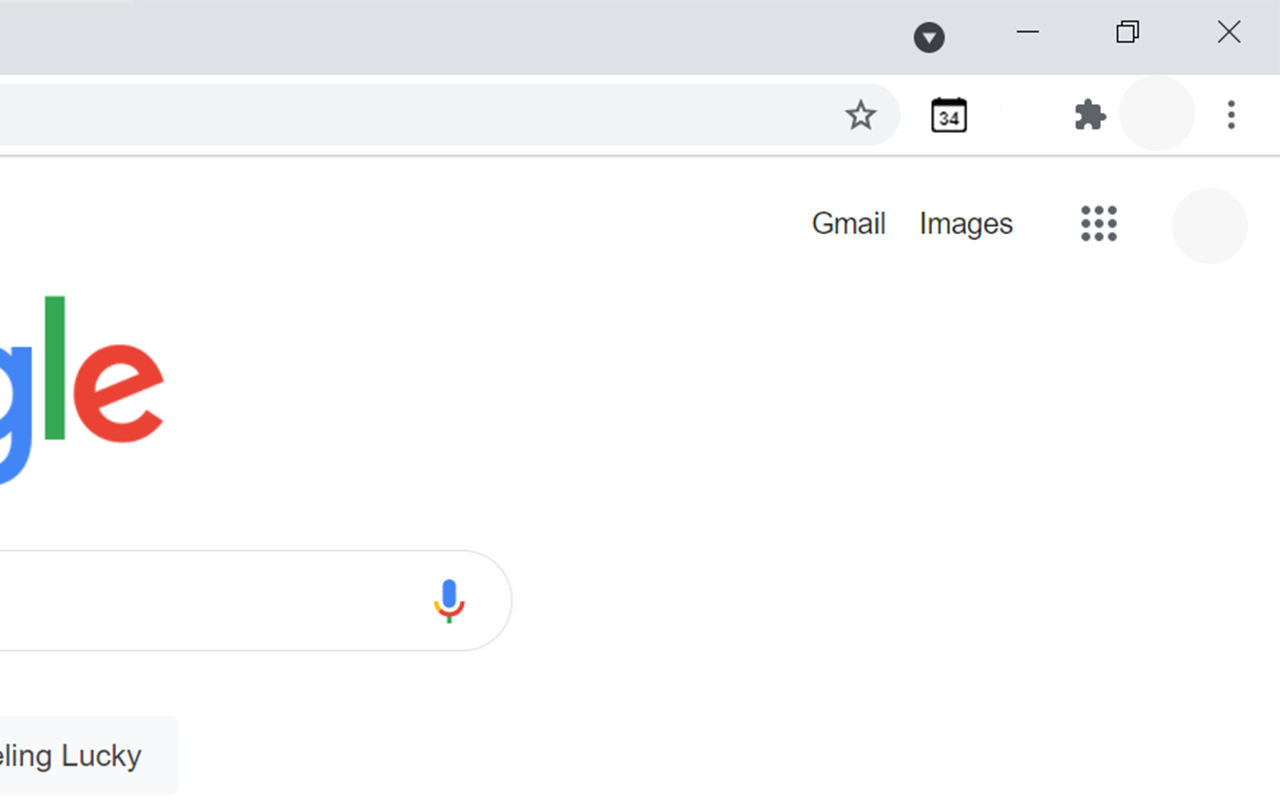1280x800 pixels.
Task: Click inside the browser address bar
Action: click(410, 115)
